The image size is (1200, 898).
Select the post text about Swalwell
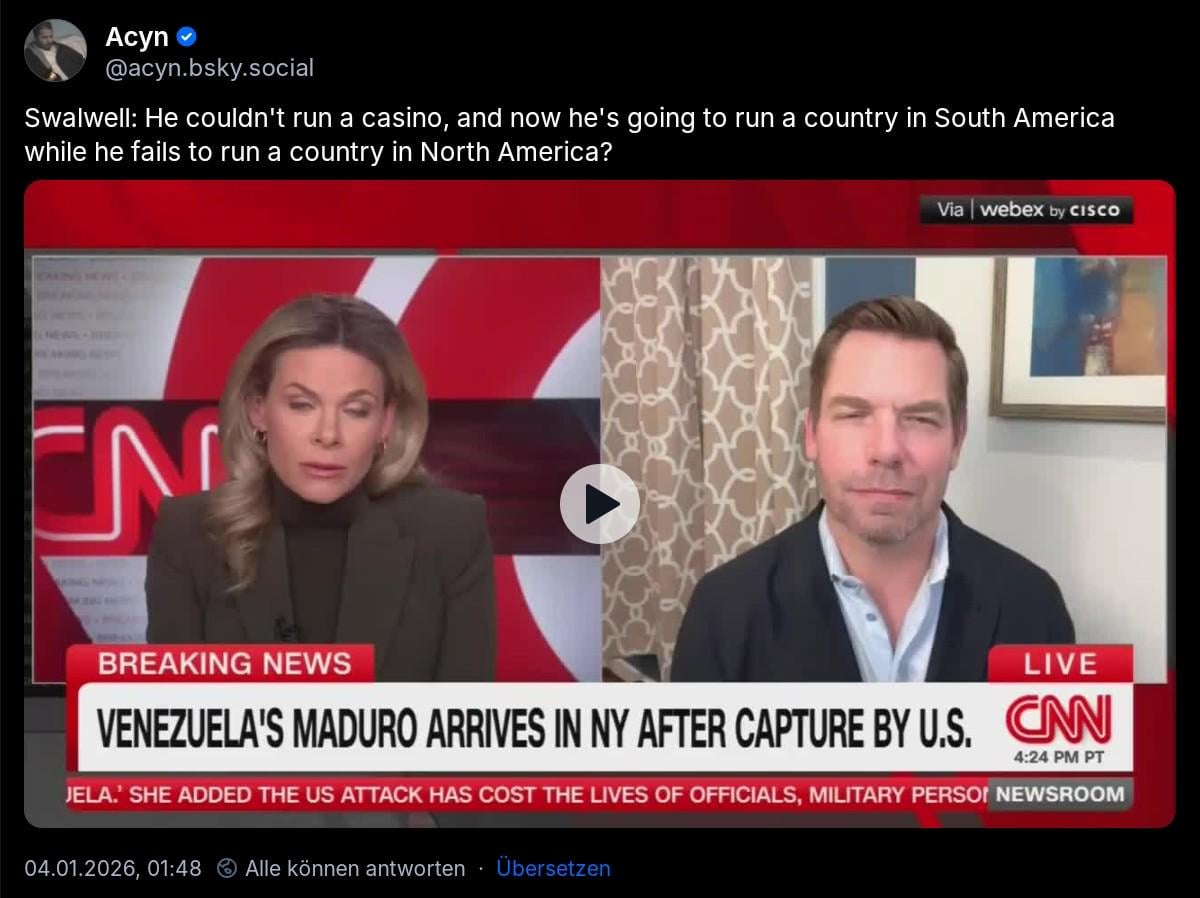[x=569, y=135]
